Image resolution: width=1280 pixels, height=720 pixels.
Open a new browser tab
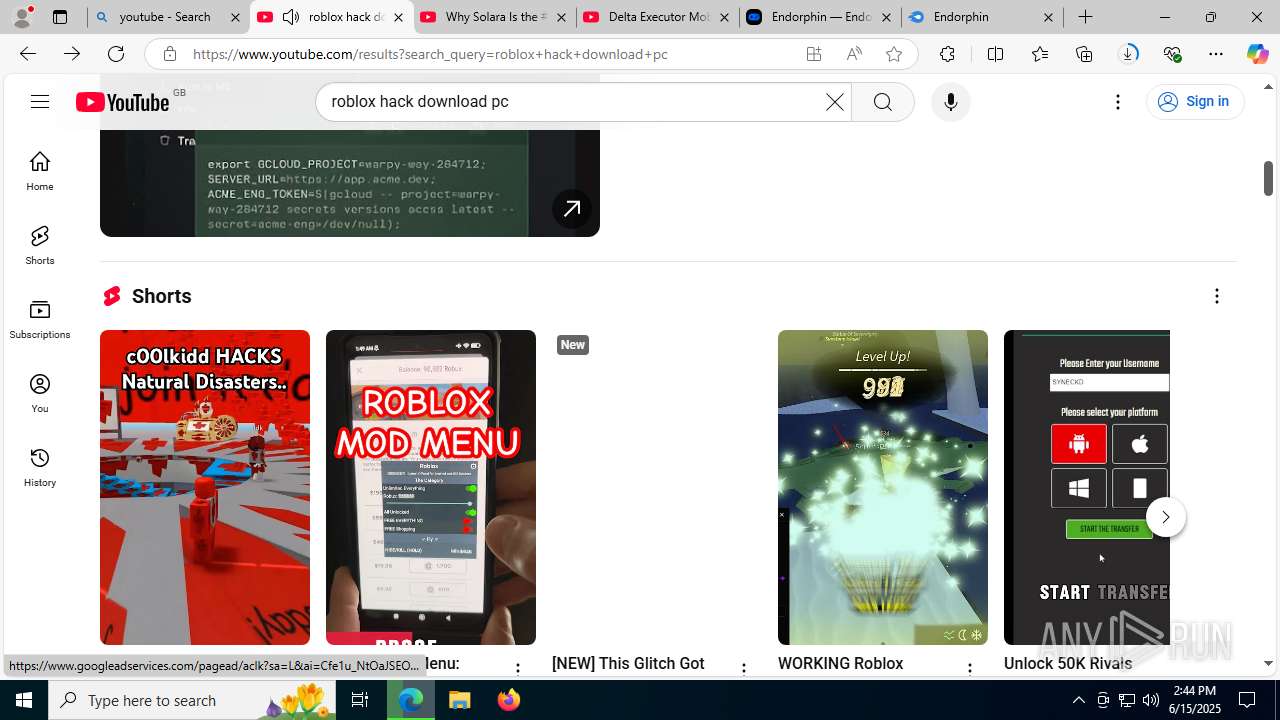pos(1085,17)
